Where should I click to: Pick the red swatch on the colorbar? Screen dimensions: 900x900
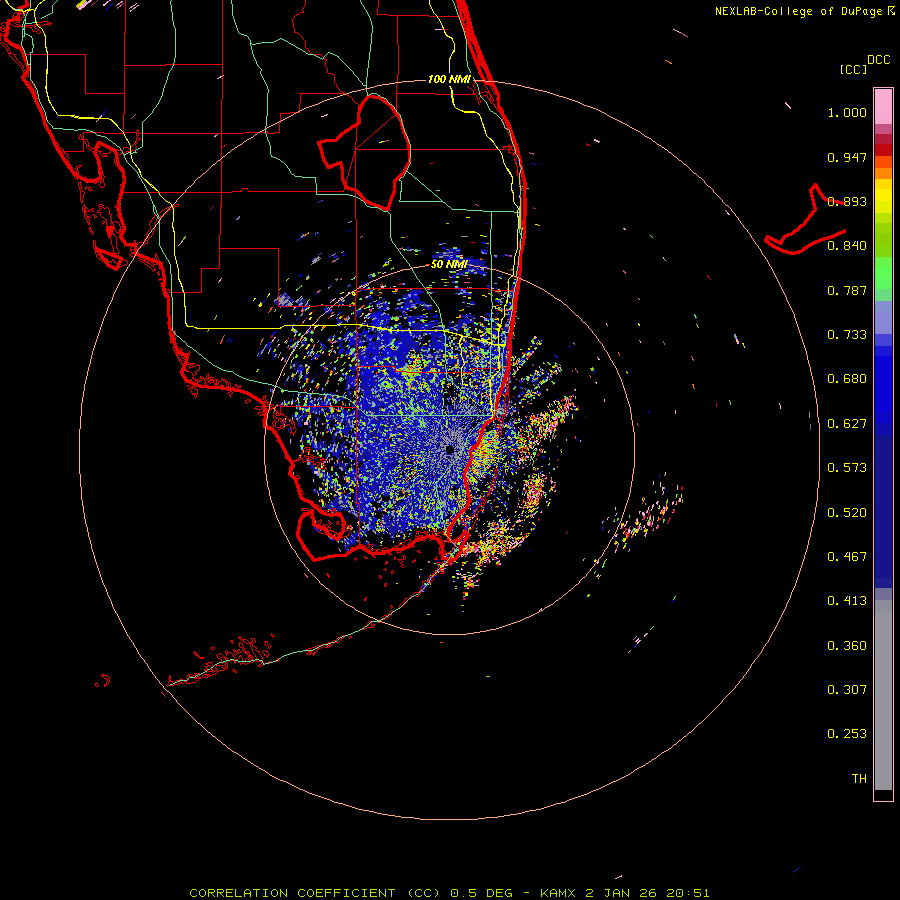883,149
